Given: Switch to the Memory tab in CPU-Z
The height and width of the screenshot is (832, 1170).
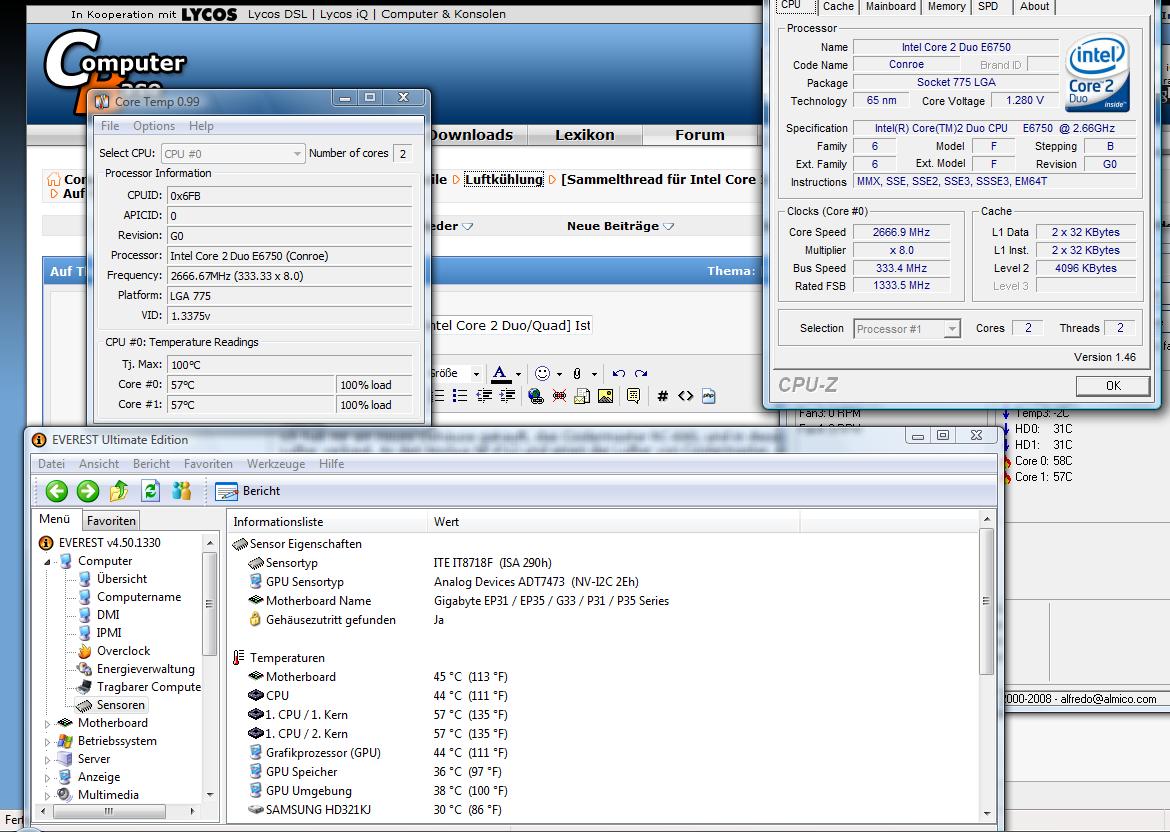Looking at the screenshot, I should [946, 6].
